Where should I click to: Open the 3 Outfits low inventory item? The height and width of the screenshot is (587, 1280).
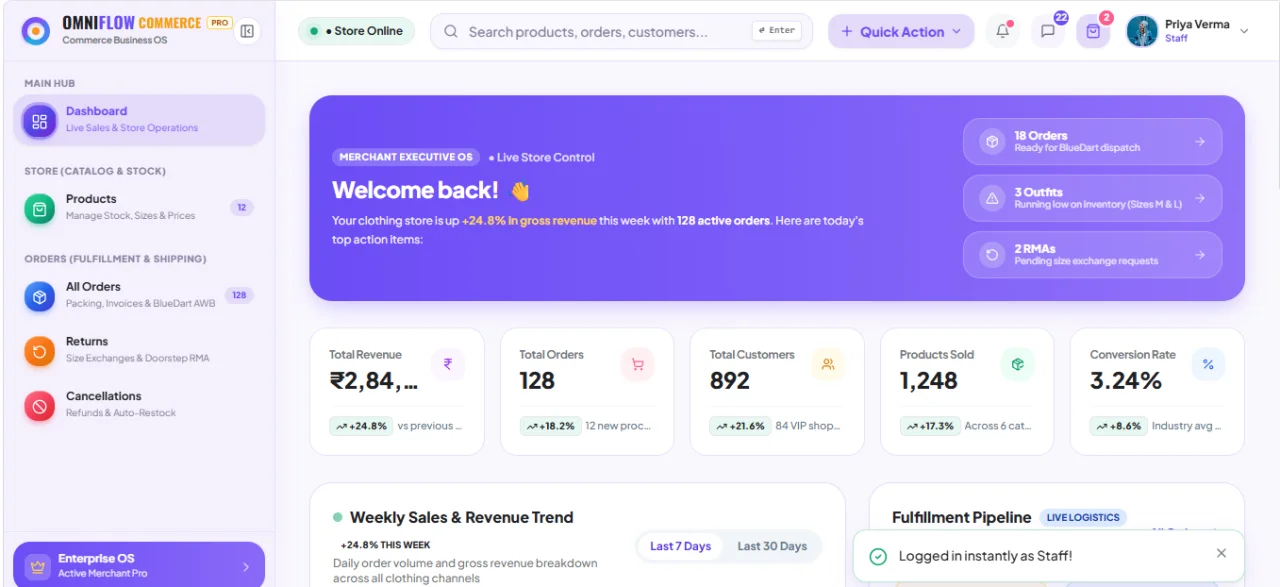click(1092, 198)
